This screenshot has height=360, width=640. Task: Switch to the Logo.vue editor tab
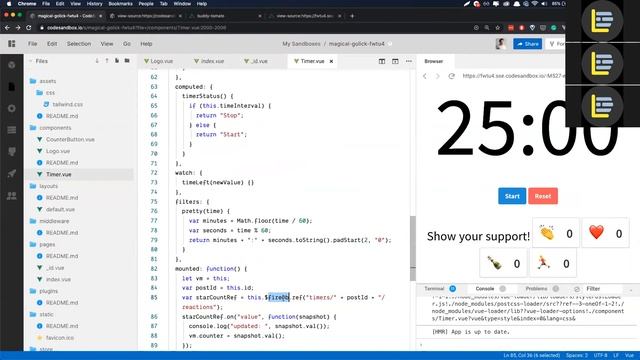tap(158, 61)
